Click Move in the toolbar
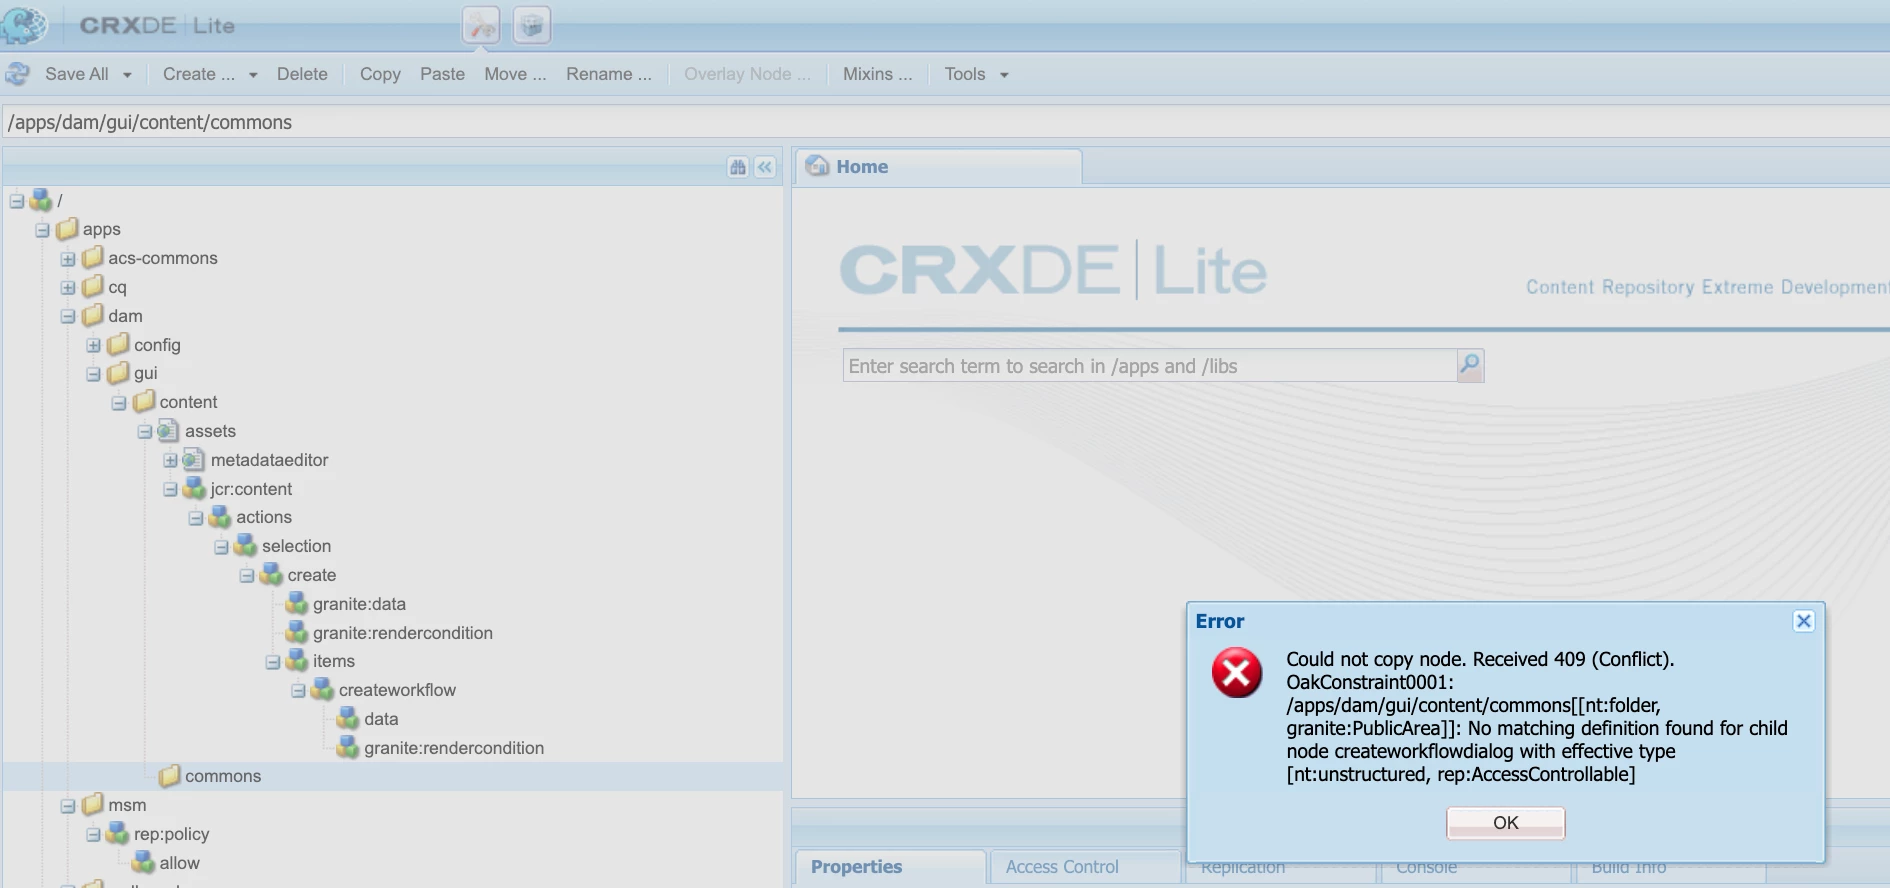Image resolution: width=1890 pixels, height=888 pixels. [515, 74]
